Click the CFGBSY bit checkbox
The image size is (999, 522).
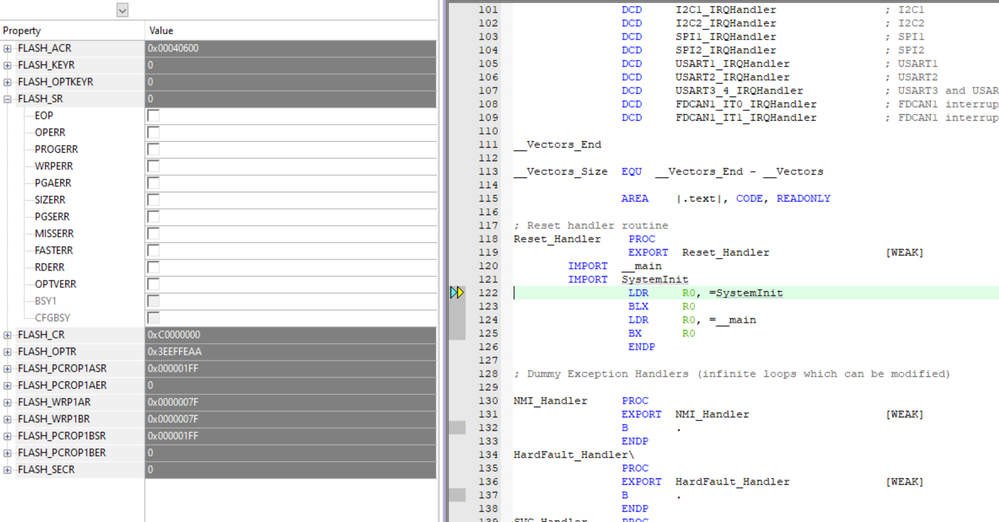click(154, 318)
